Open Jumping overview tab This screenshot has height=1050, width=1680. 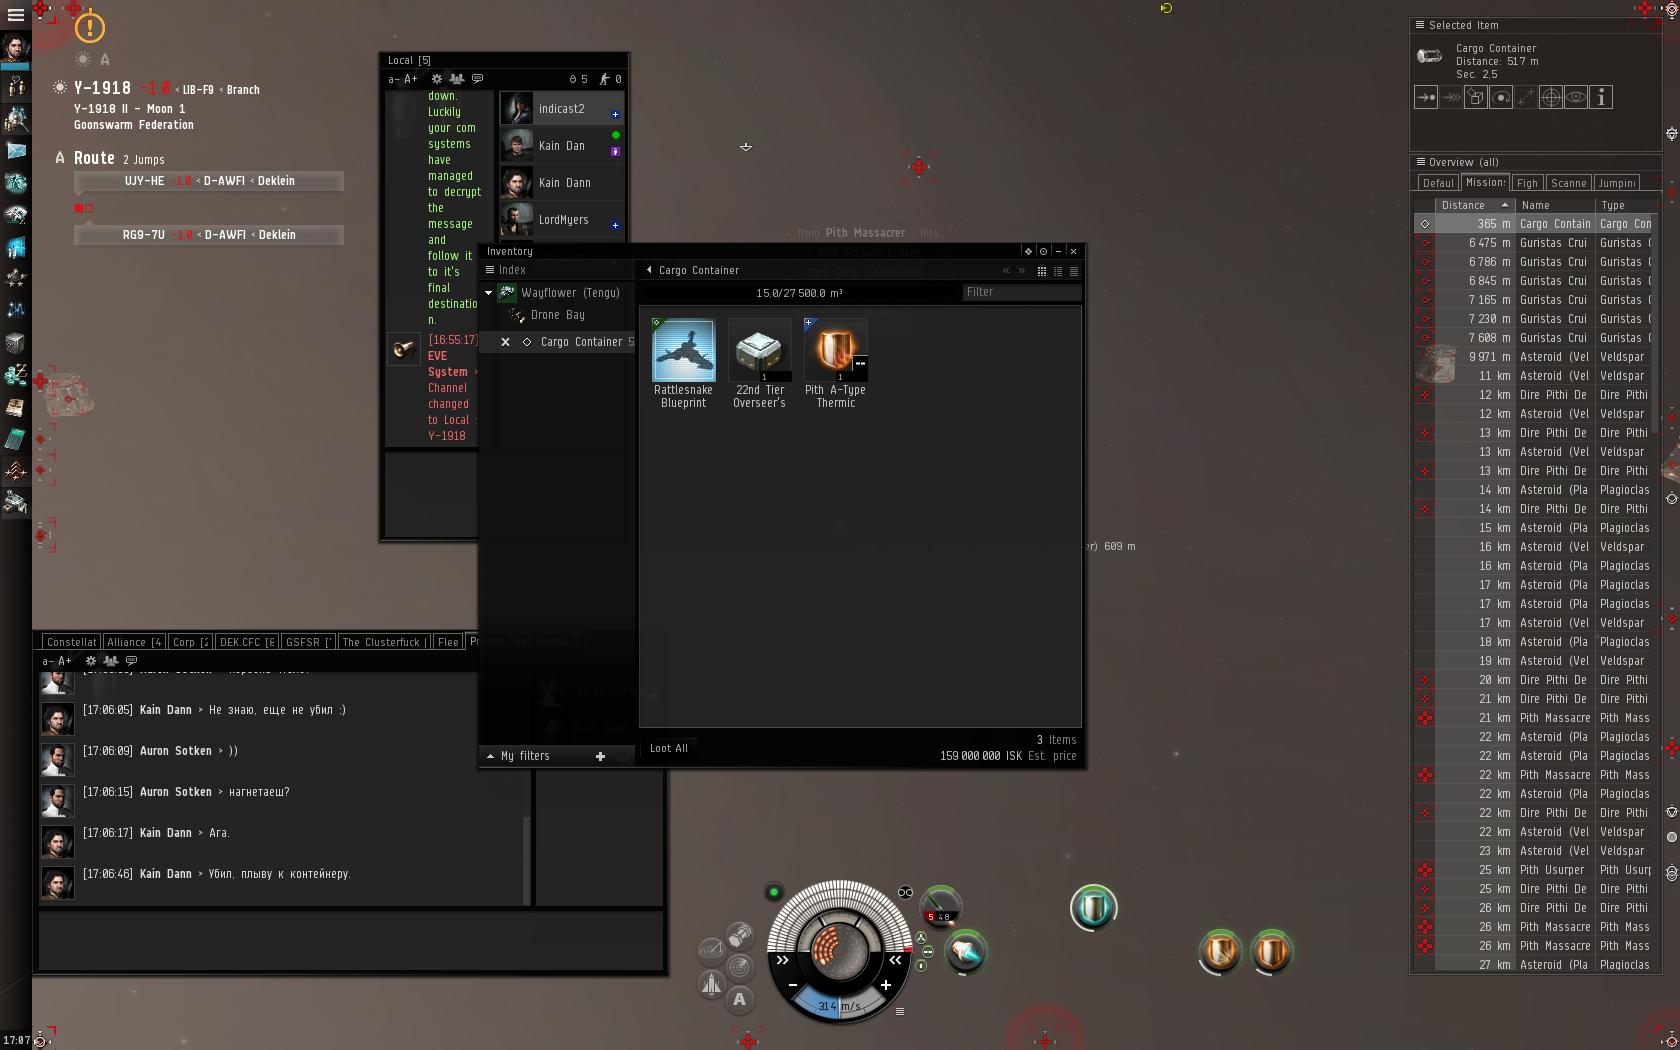[1617, 183]
